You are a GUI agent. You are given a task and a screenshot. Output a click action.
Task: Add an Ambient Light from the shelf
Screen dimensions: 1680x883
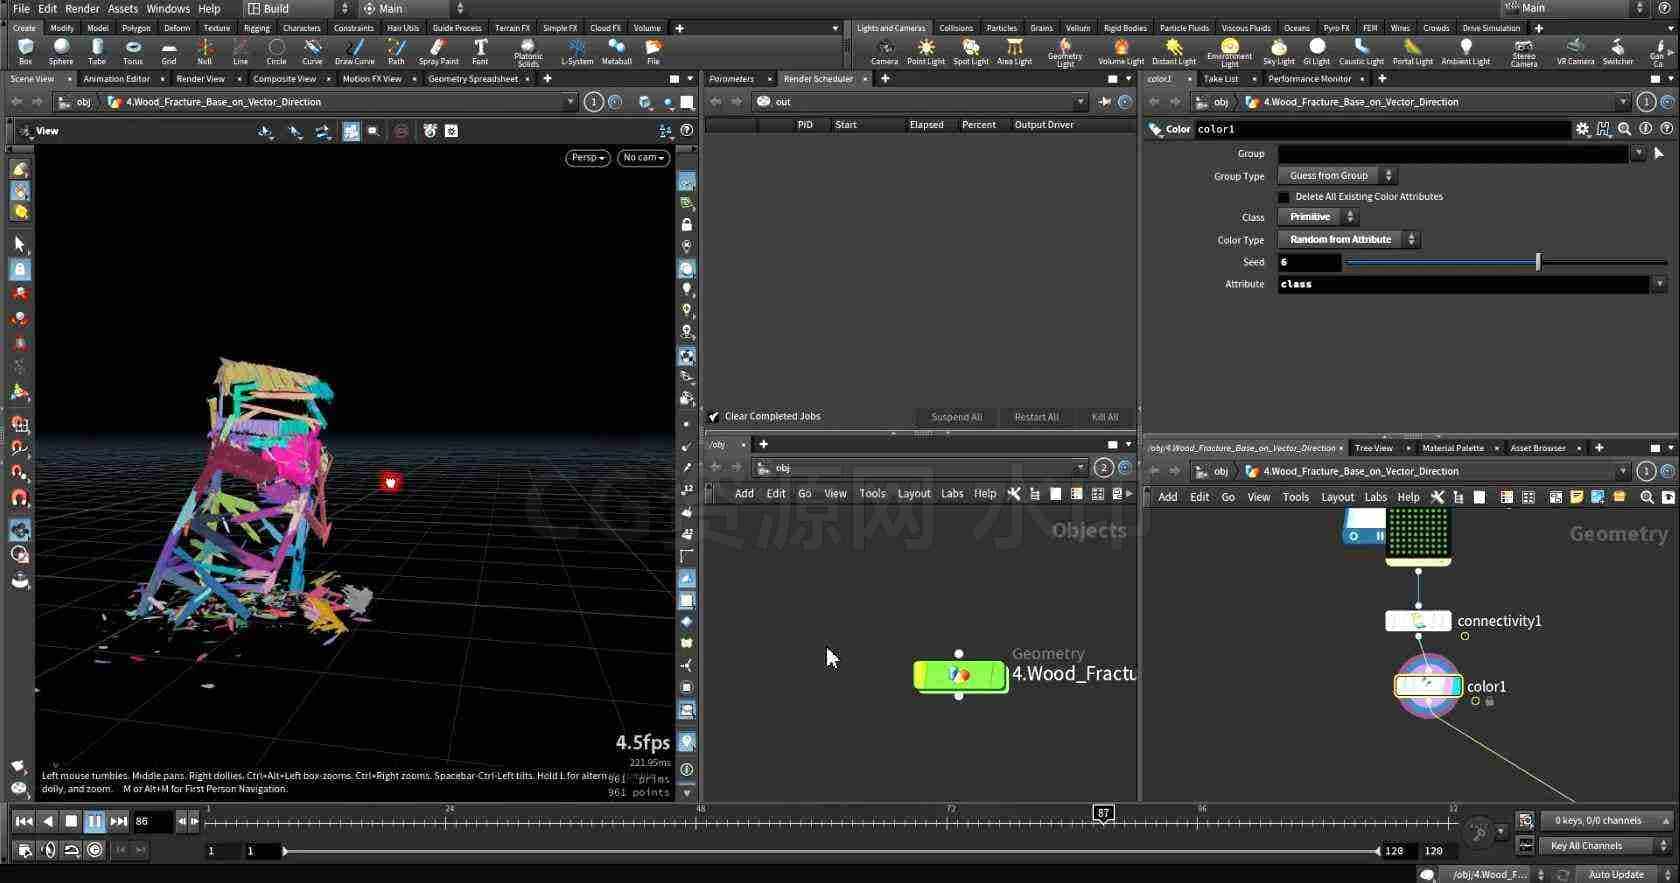click(x=1466, y=51)
